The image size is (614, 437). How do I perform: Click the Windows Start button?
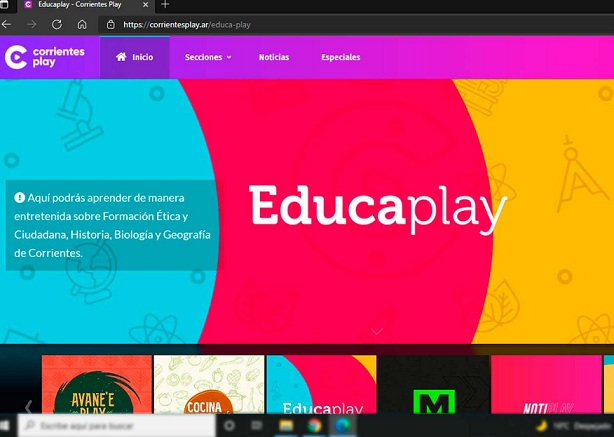(5, 425)
